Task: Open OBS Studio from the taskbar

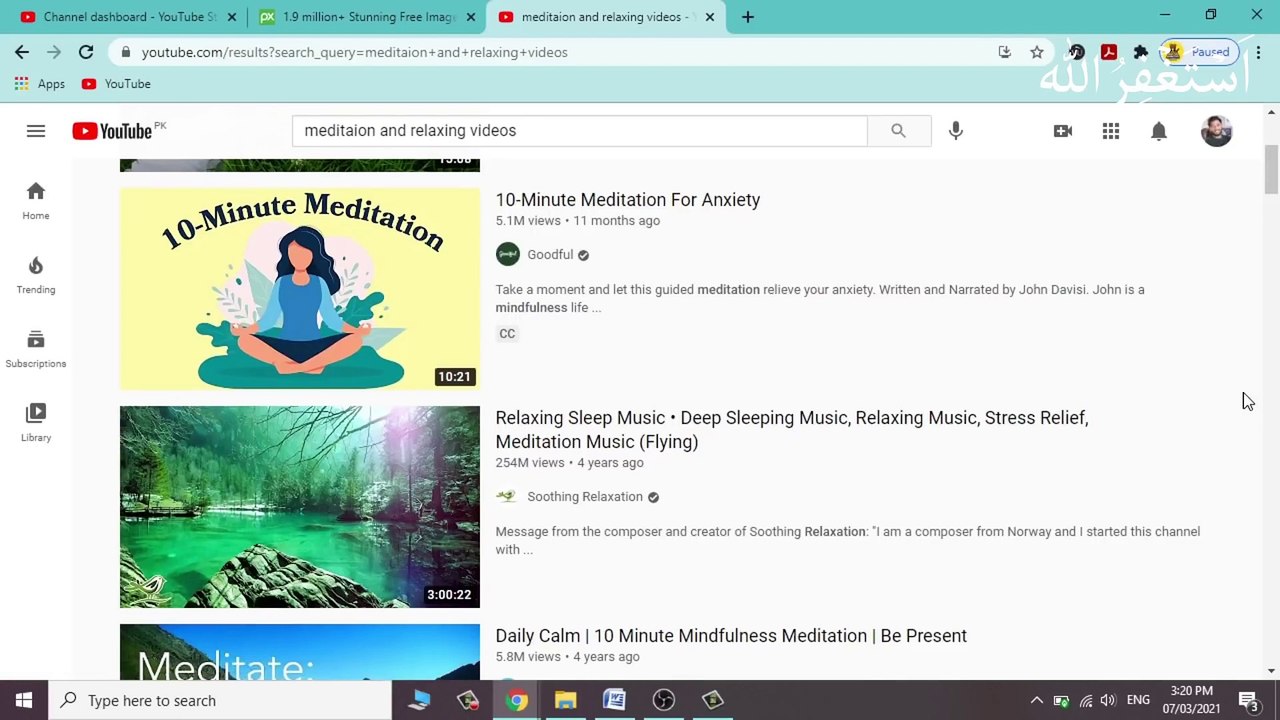Action: pyautogui.click(x=664, y=700)
